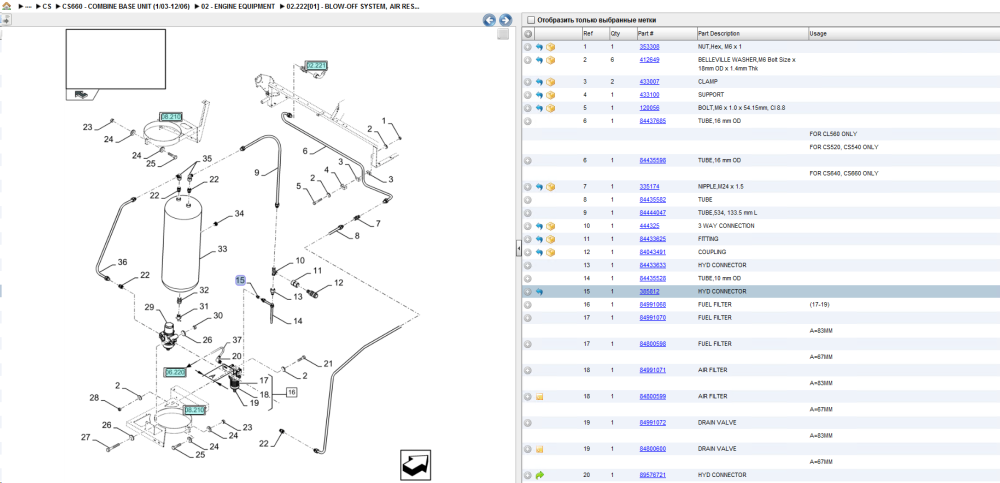This screenshot has height=483, width=1000.
Task: Open part number link 385812
Action: click(x=649, y=292)
